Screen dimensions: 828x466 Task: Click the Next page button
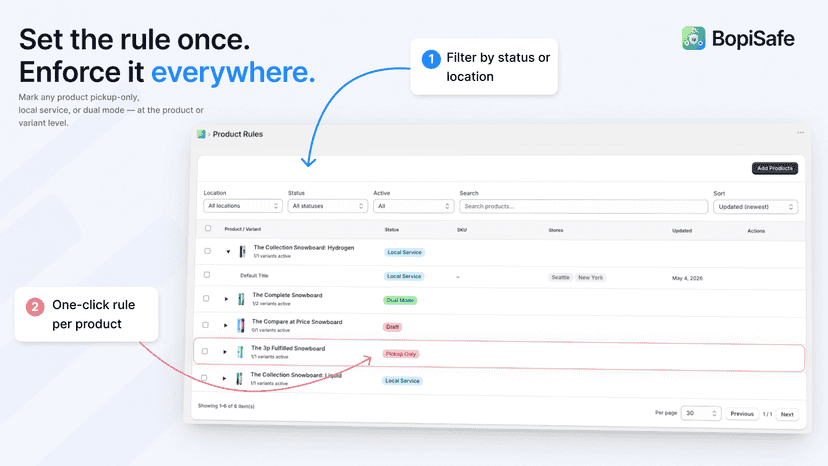(787, 414)
